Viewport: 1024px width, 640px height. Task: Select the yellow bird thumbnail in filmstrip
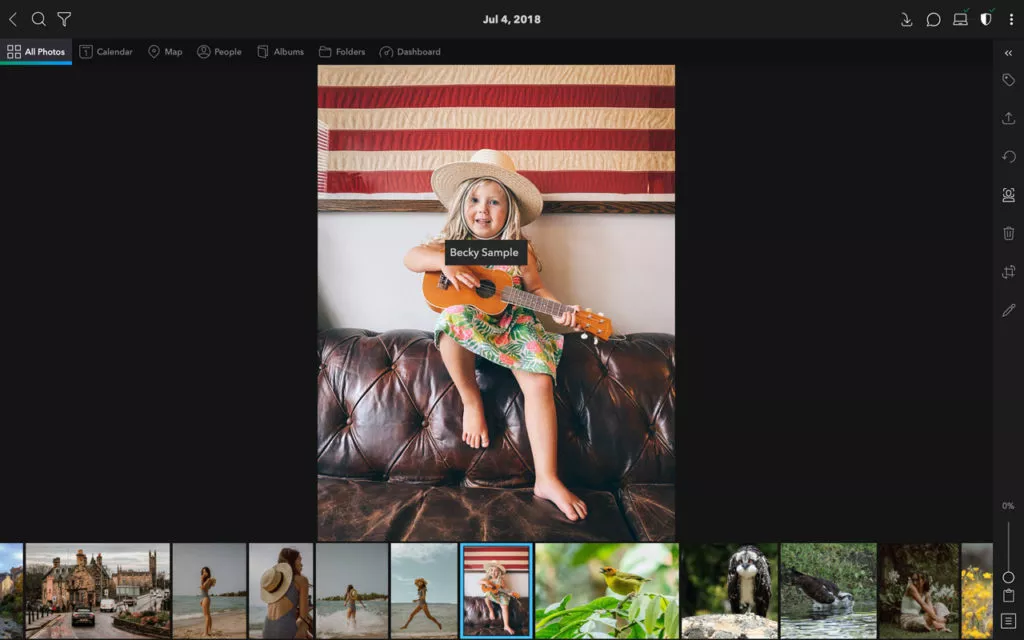(606, 590)
